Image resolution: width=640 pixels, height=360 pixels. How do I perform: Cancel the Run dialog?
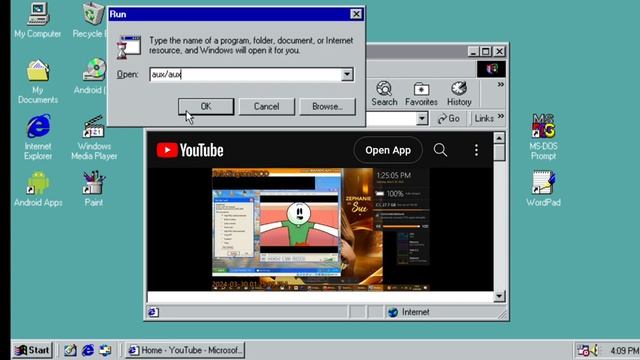[x=267, y=107]
